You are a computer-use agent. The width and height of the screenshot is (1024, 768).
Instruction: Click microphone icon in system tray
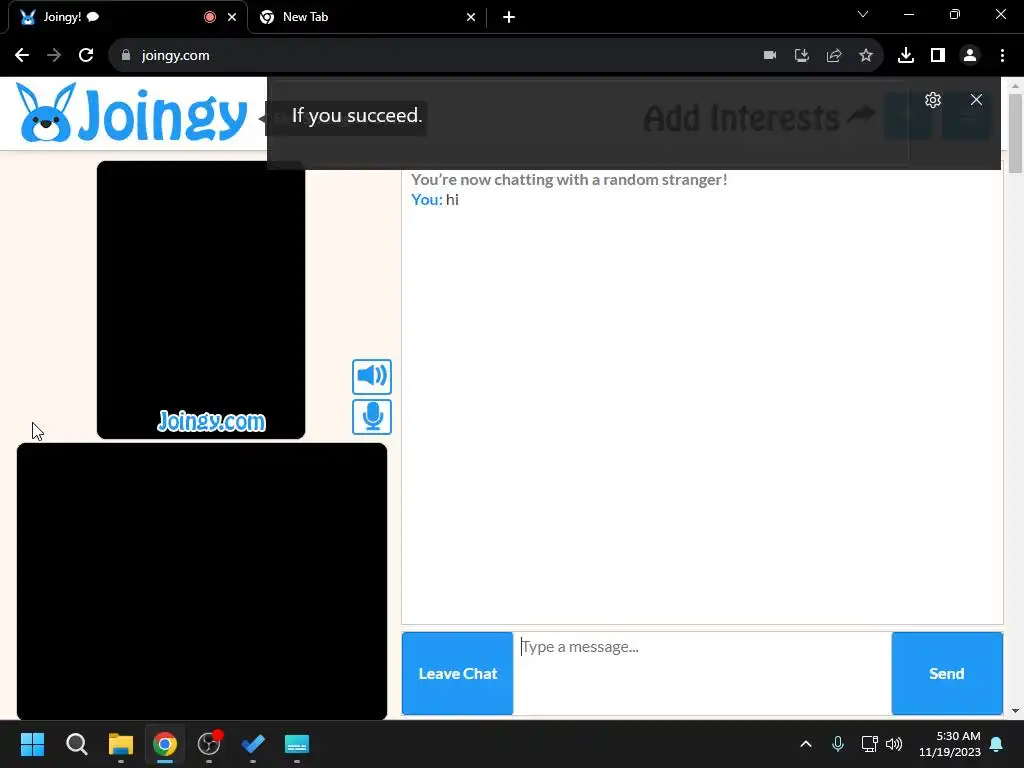click(838, 744)
